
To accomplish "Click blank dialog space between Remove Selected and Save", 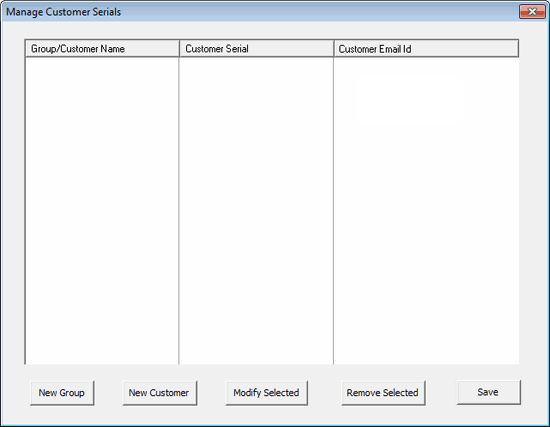I will tap(441, 393).
